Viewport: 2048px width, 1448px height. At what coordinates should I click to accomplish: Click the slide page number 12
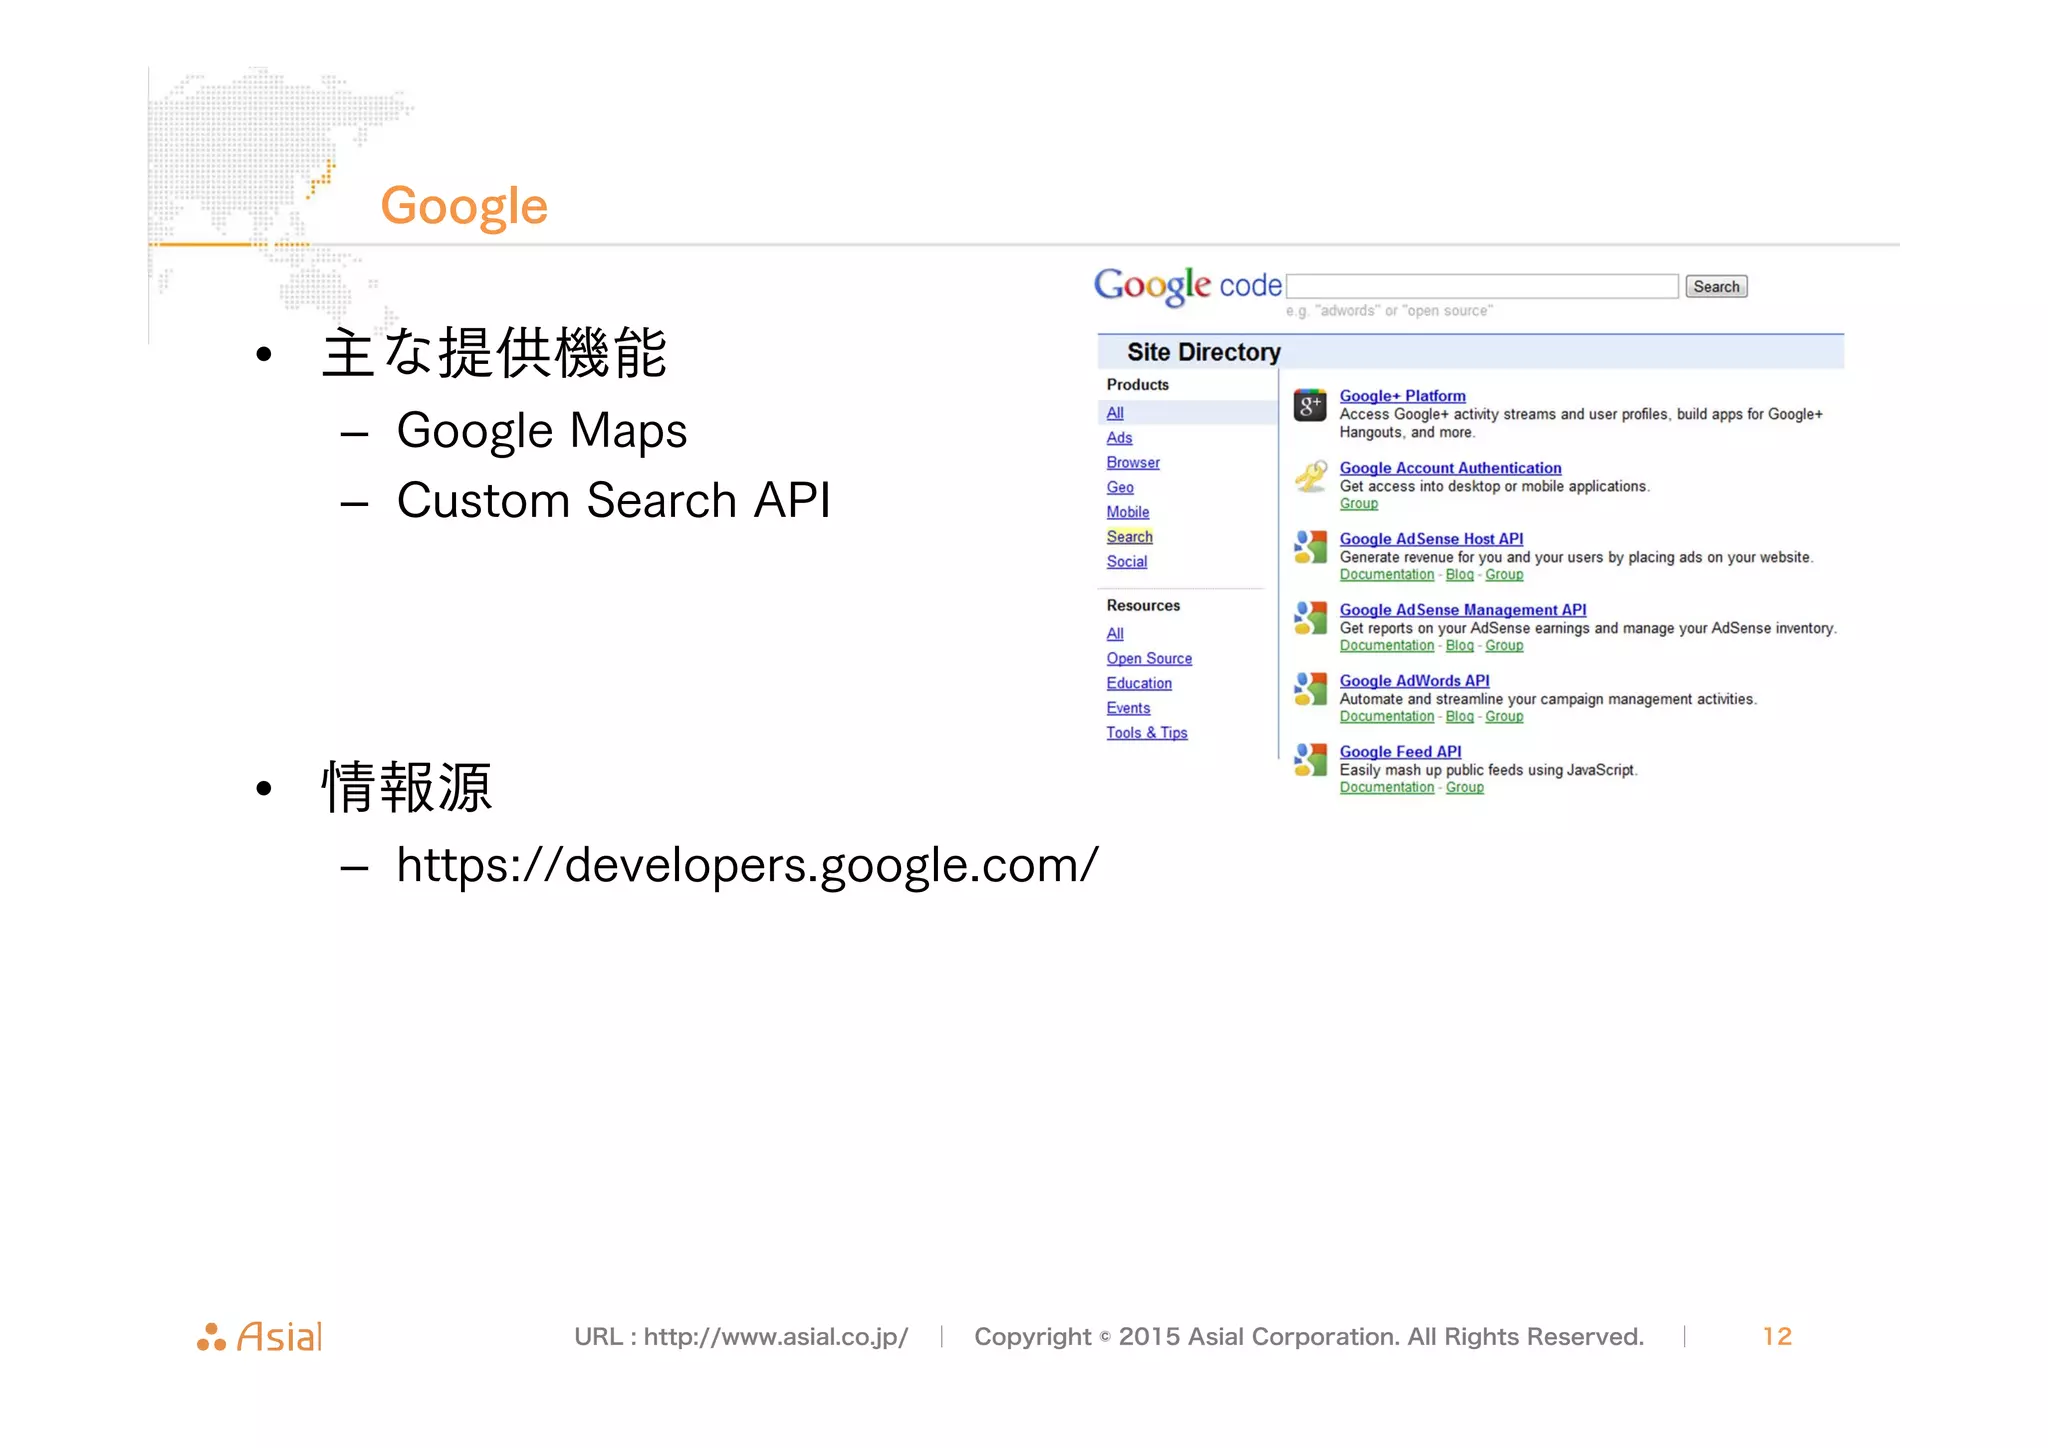1777,1337
